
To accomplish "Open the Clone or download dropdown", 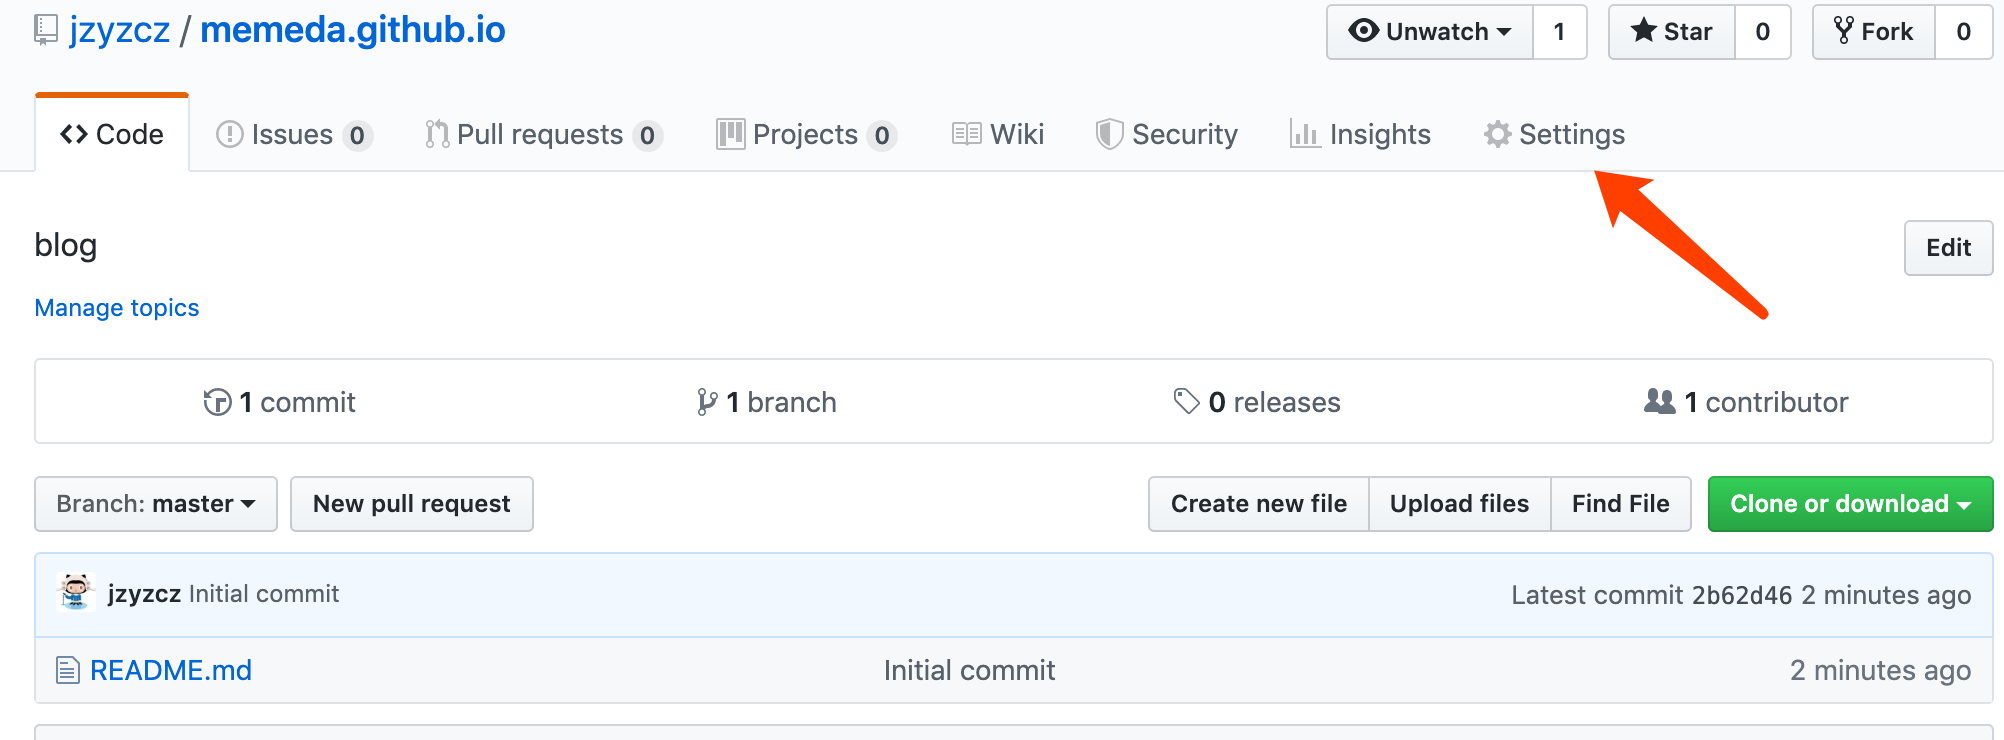I will [1850, 504].
